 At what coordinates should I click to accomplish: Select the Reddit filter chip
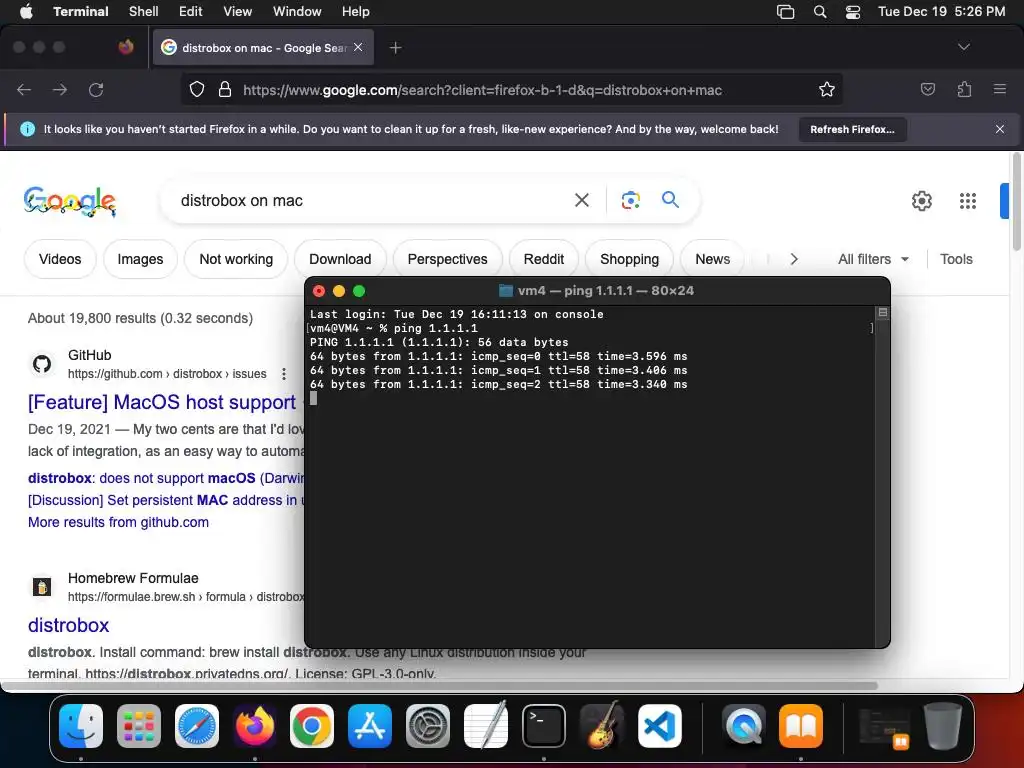click(544, 259)
